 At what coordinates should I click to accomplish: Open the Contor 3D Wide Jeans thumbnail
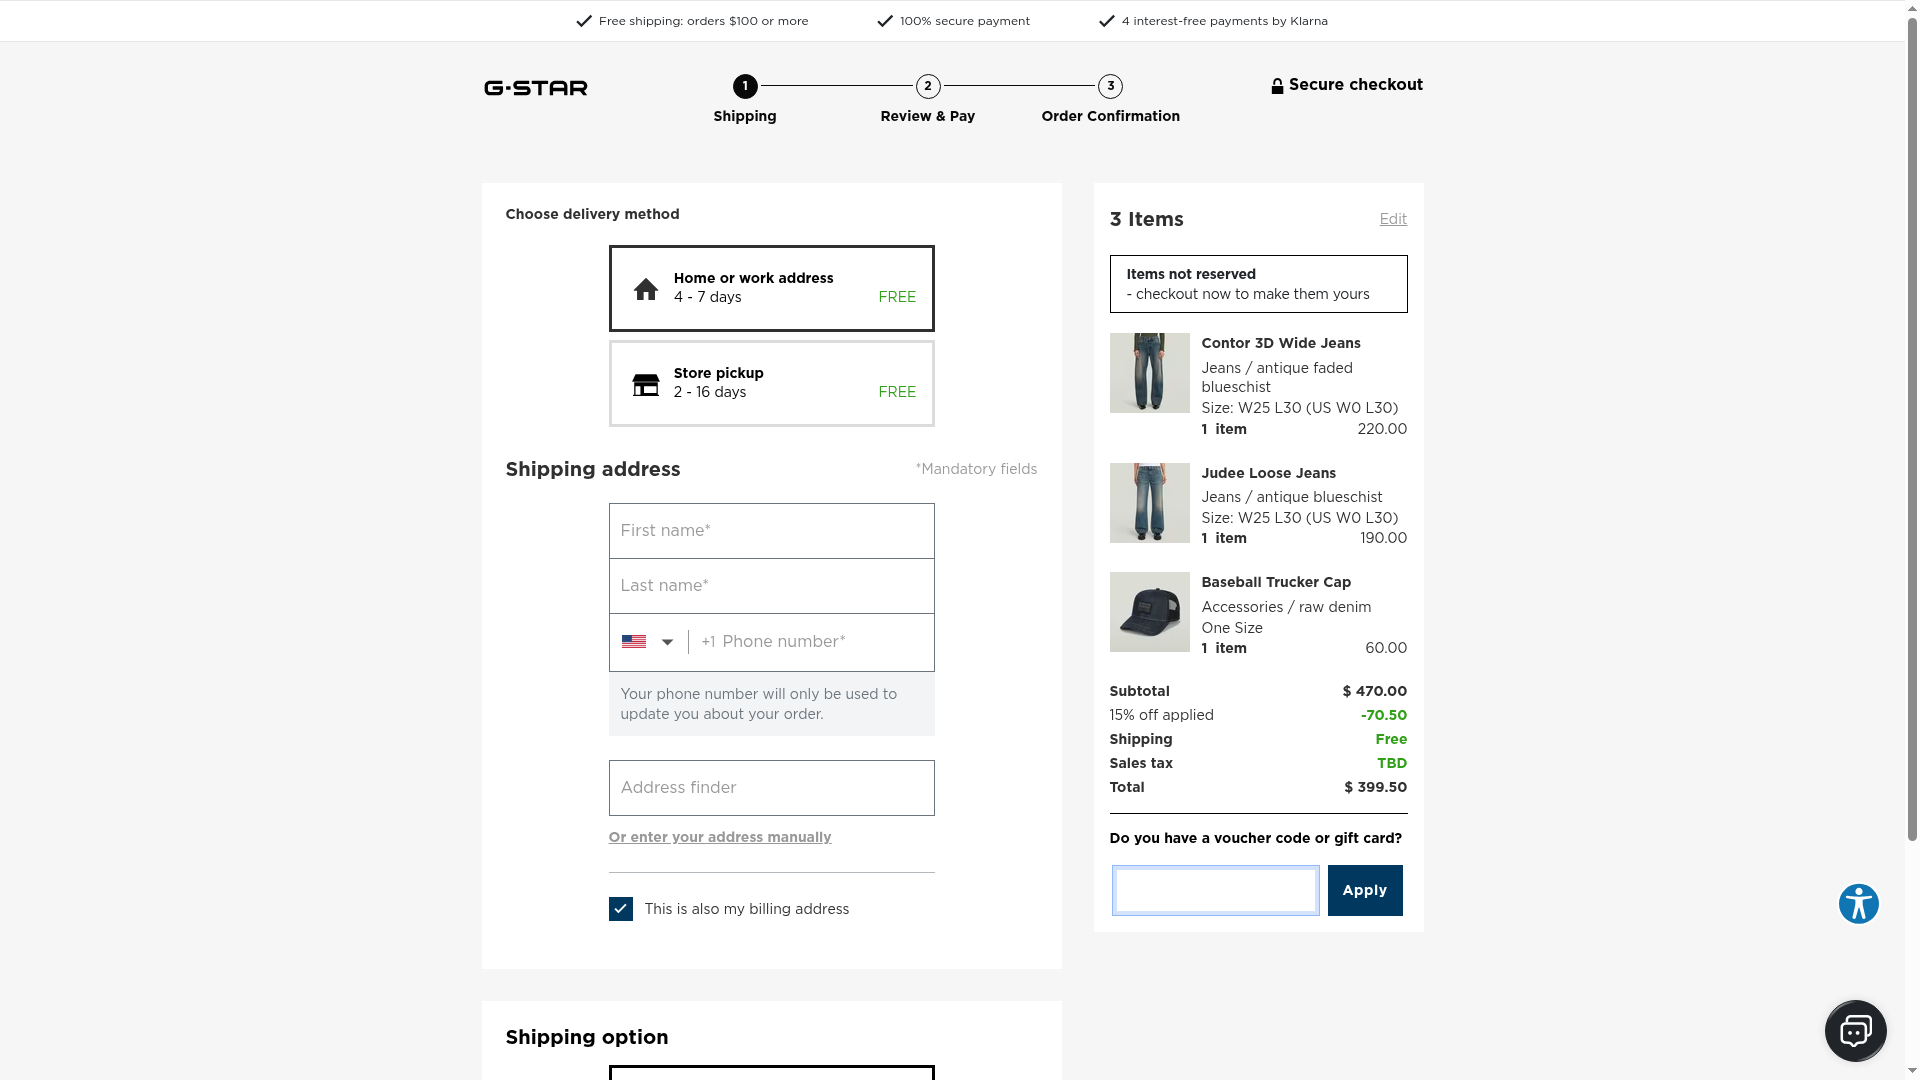[x=1149, y=373]
